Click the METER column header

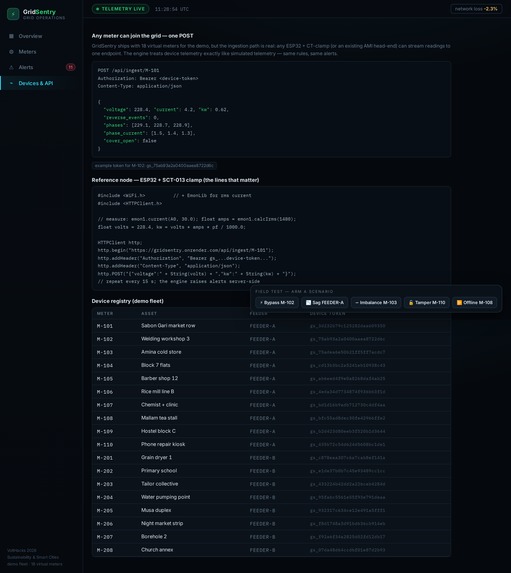tap(105, 314)
